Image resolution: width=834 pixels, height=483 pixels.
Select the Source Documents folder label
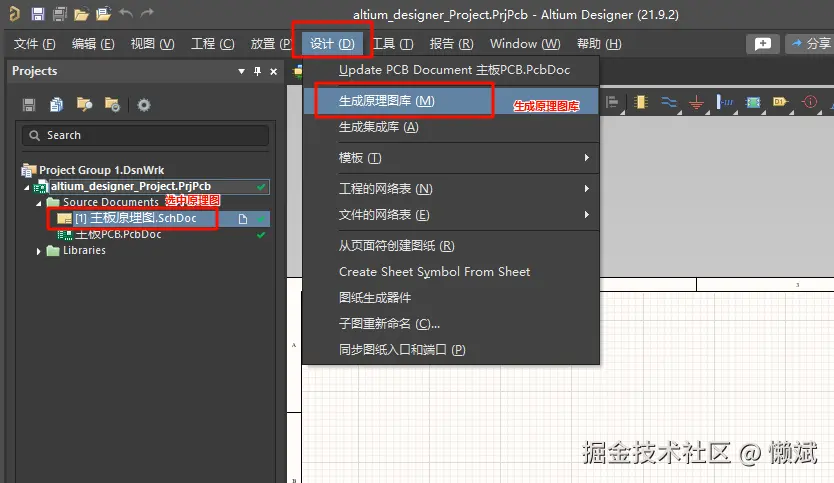[111, 203]
